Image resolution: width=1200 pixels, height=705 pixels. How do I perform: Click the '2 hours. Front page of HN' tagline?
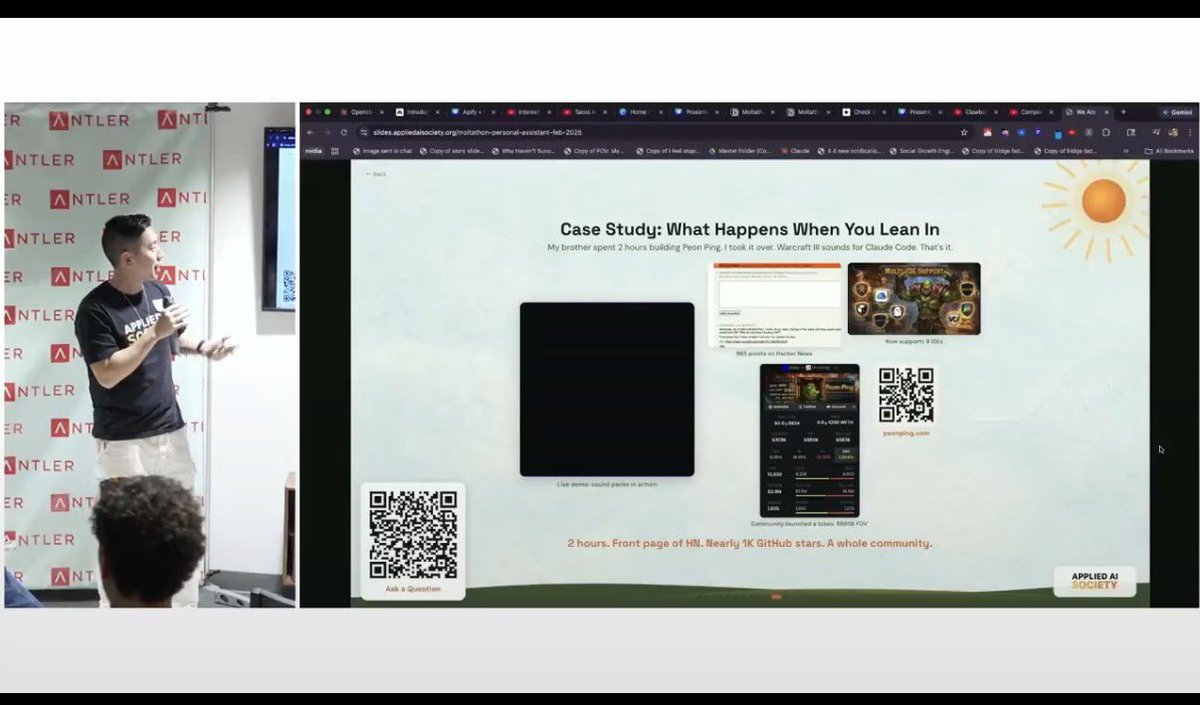pyautogui.click(x=749, y=543)
